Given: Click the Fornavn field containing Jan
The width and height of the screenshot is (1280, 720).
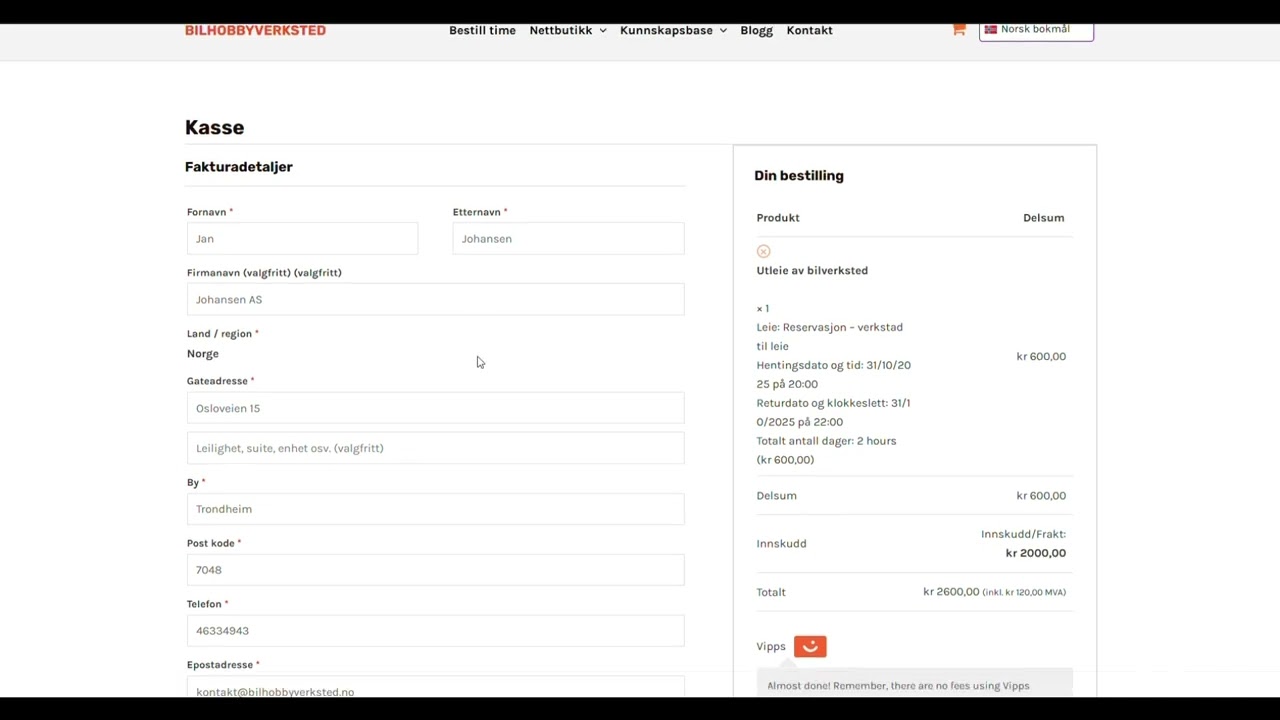Looking at the screenshot, I should 302,239.
